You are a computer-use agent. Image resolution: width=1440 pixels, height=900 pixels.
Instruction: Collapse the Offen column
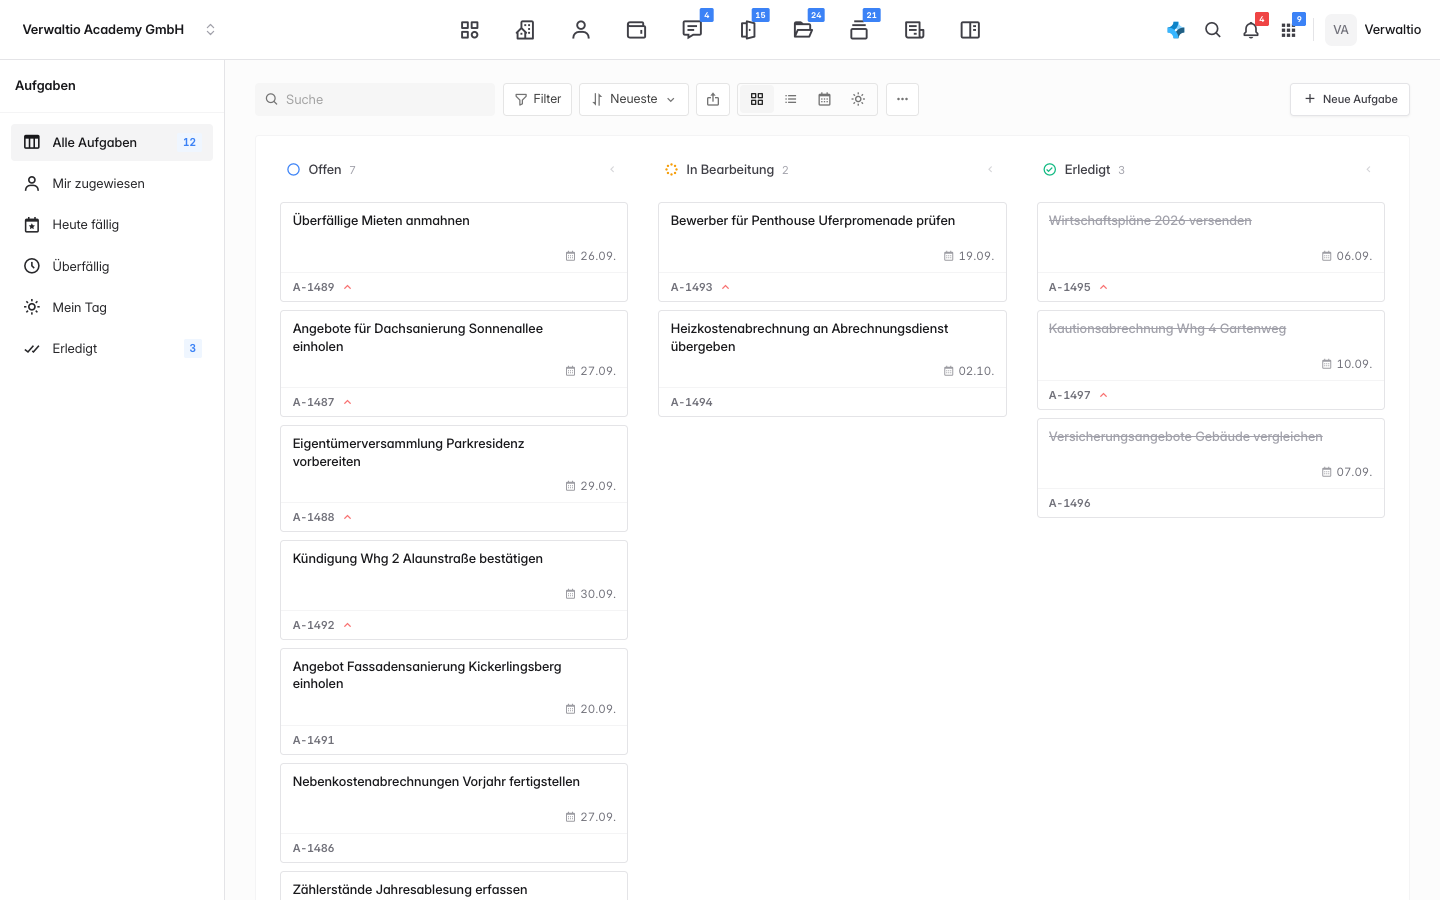point(612,170)
